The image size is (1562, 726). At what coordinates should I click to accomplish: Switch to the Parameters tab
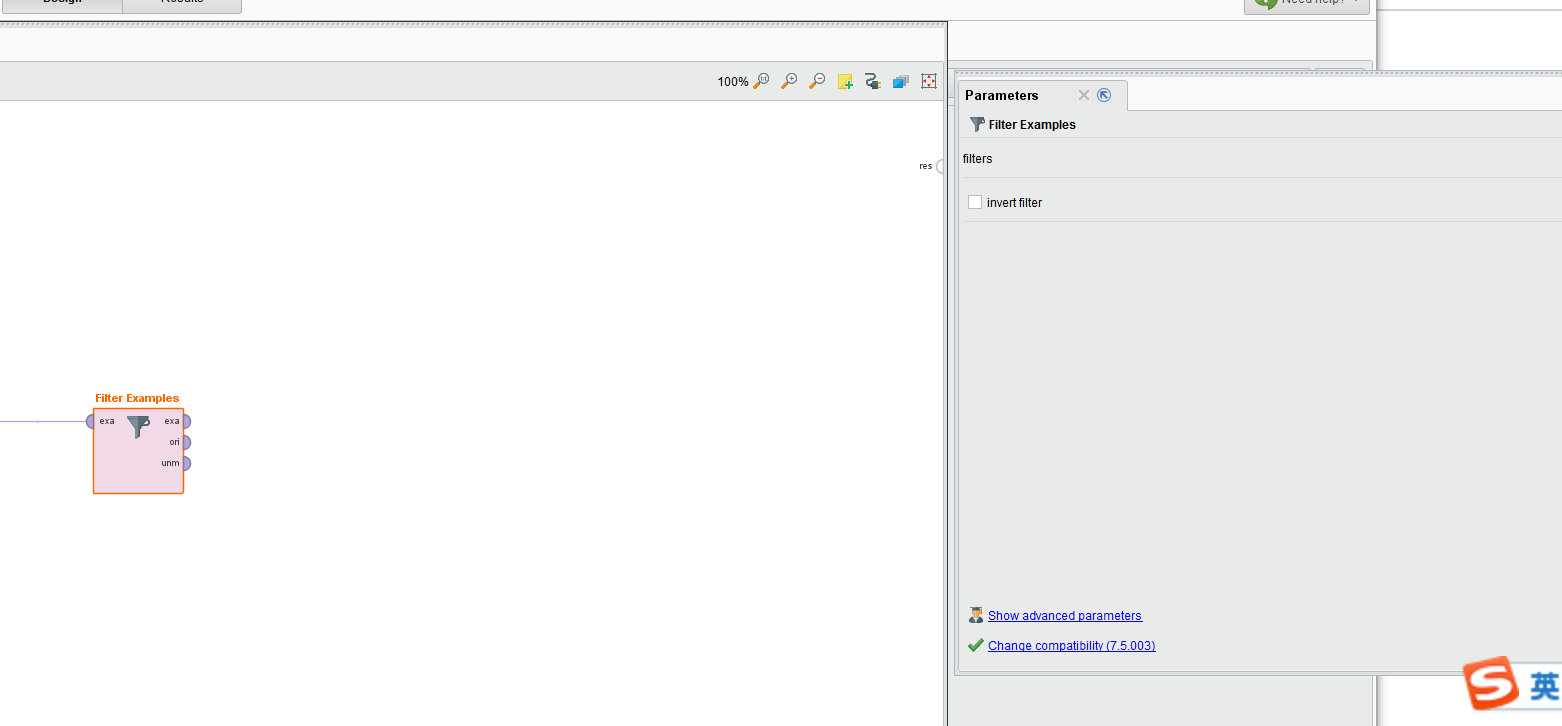point(1002,95)
